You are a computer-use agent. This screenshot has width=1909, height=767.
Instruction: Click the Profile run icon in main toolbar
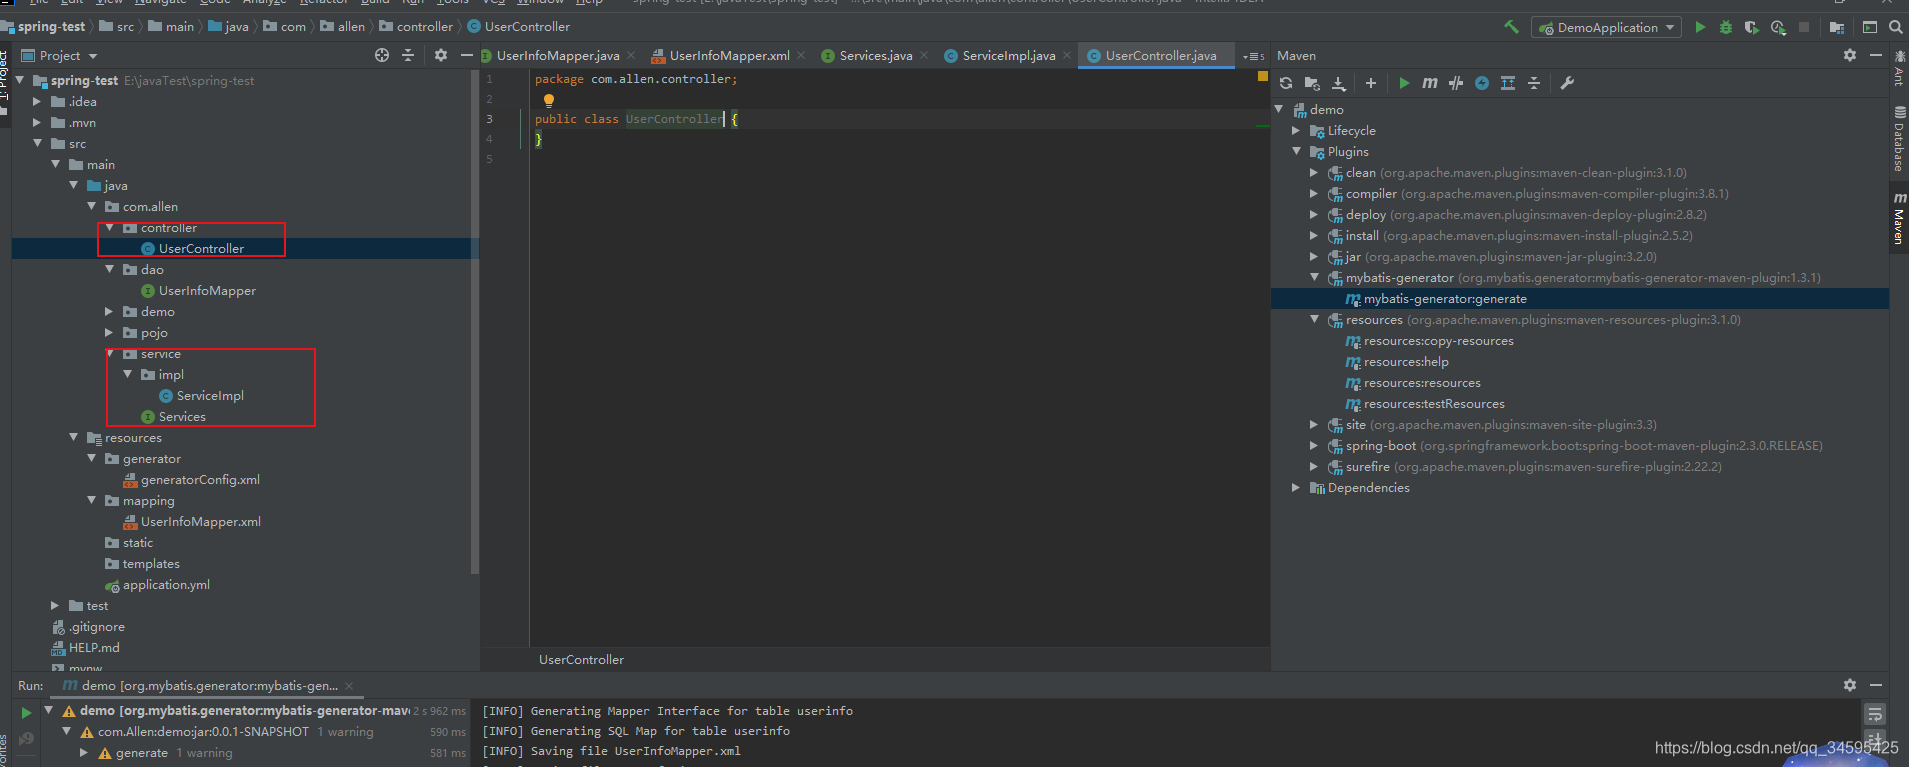tap(1778, 27)
